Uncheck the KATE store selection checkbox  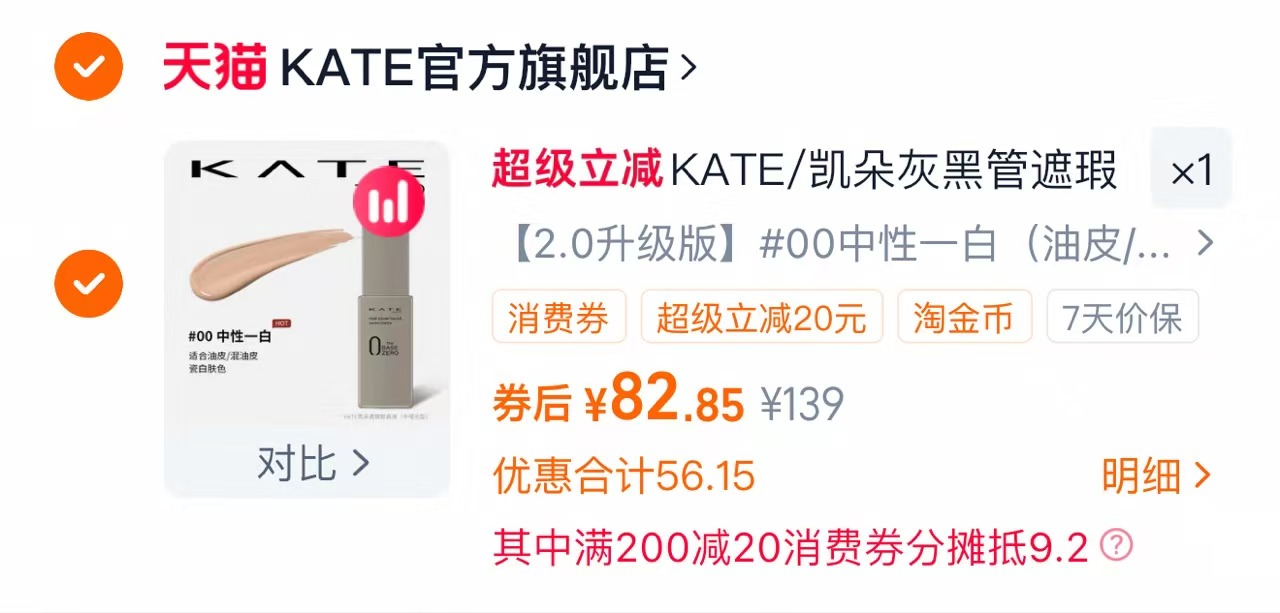88,67
